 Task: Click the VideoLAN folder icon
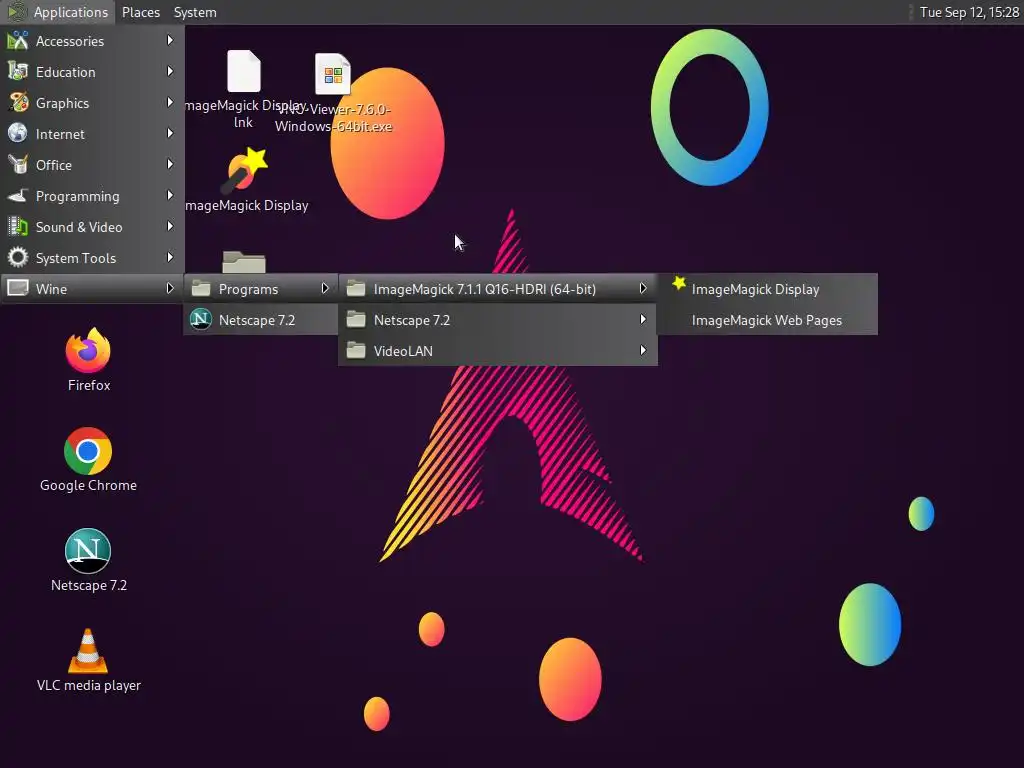coord(356,350)
